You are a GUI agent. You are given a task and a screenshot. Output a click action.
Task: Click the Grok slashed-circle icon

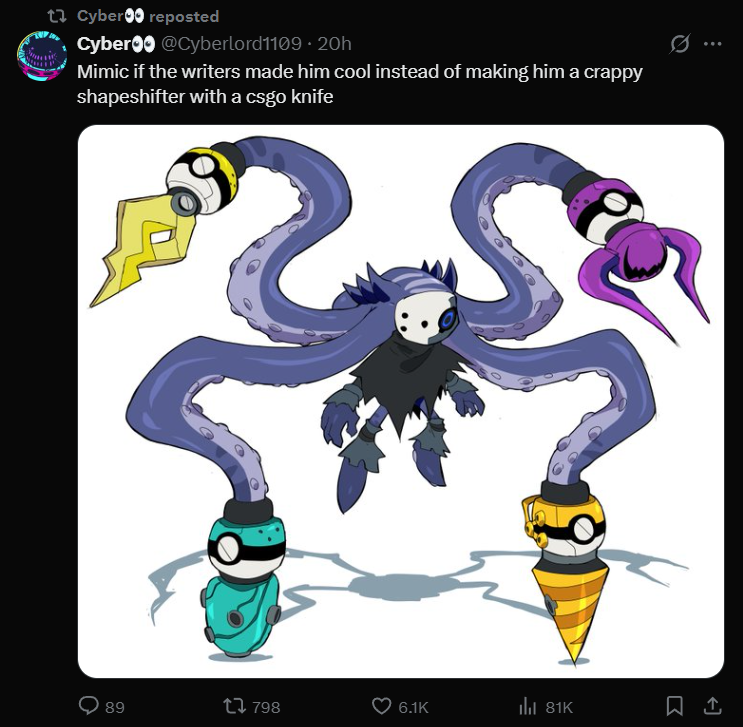point(680,44)
